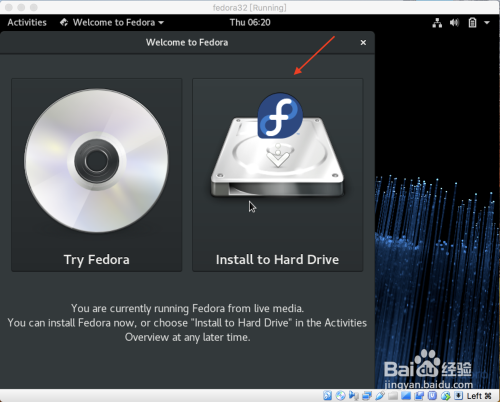Click the VirtualBox display settings icon
The height and width of the screenshot is (402, 500).
pyautogui.click(x=406, y=395)
